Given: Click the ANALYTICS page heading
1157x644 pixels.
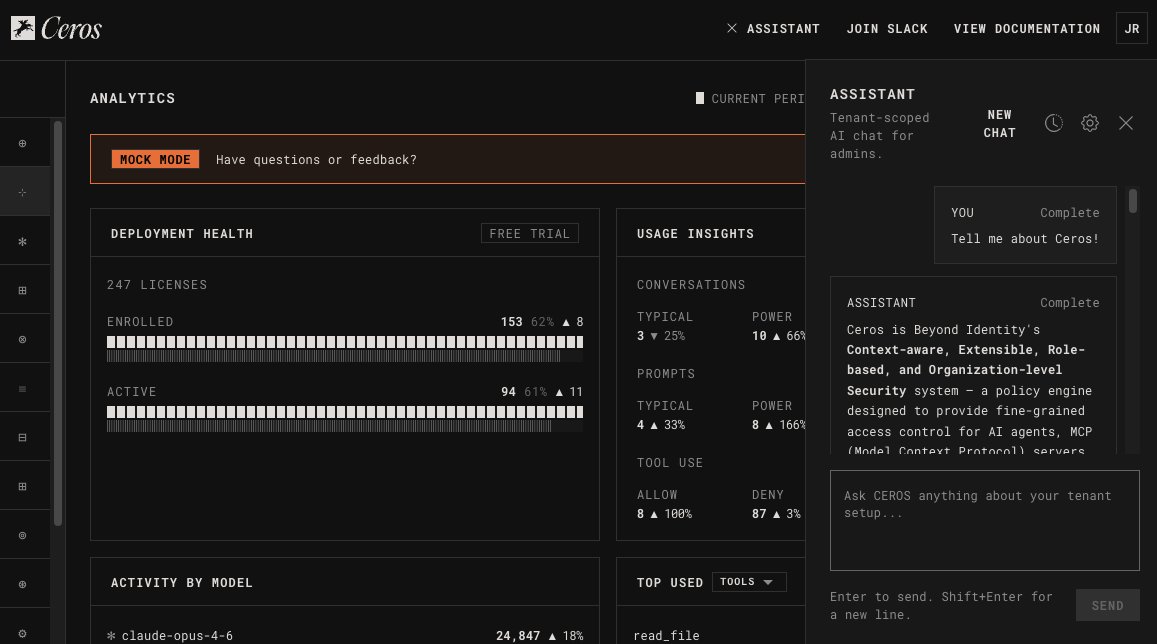Looking at the screenshot, I should pyautogui.click(x=133, y=98).
